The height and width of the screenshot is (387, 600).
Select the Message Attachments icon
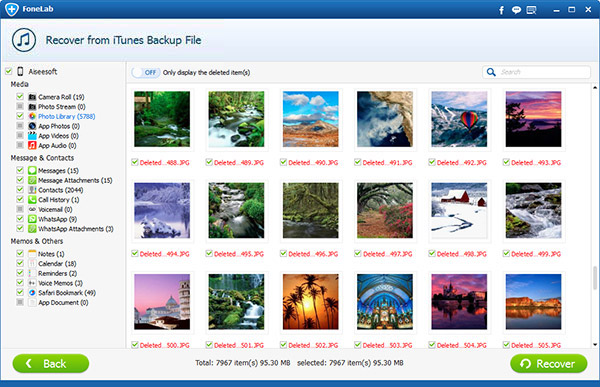click(x=32, y=180)
